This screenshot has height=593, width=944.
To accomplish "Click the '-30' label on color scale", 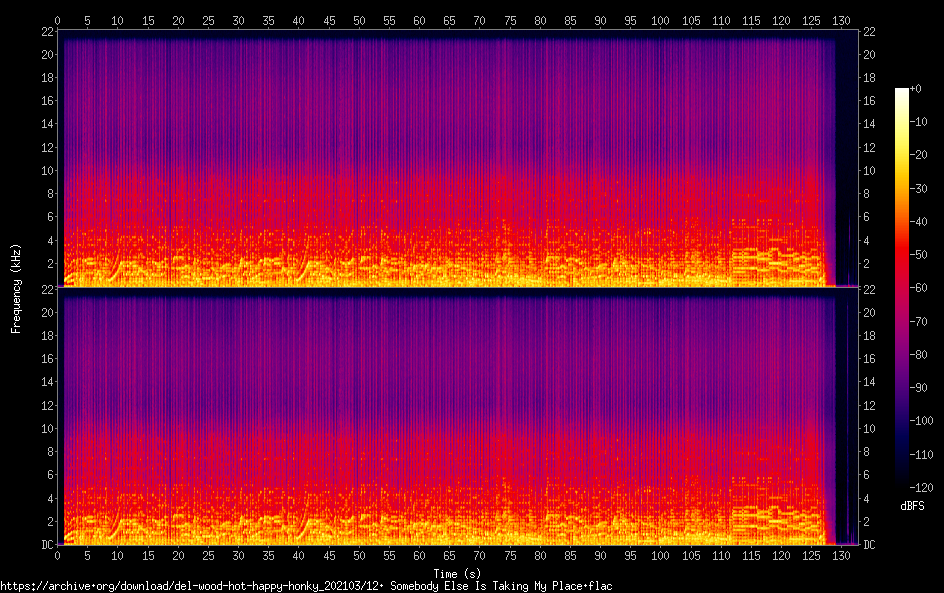I will [x=918, y=188].
